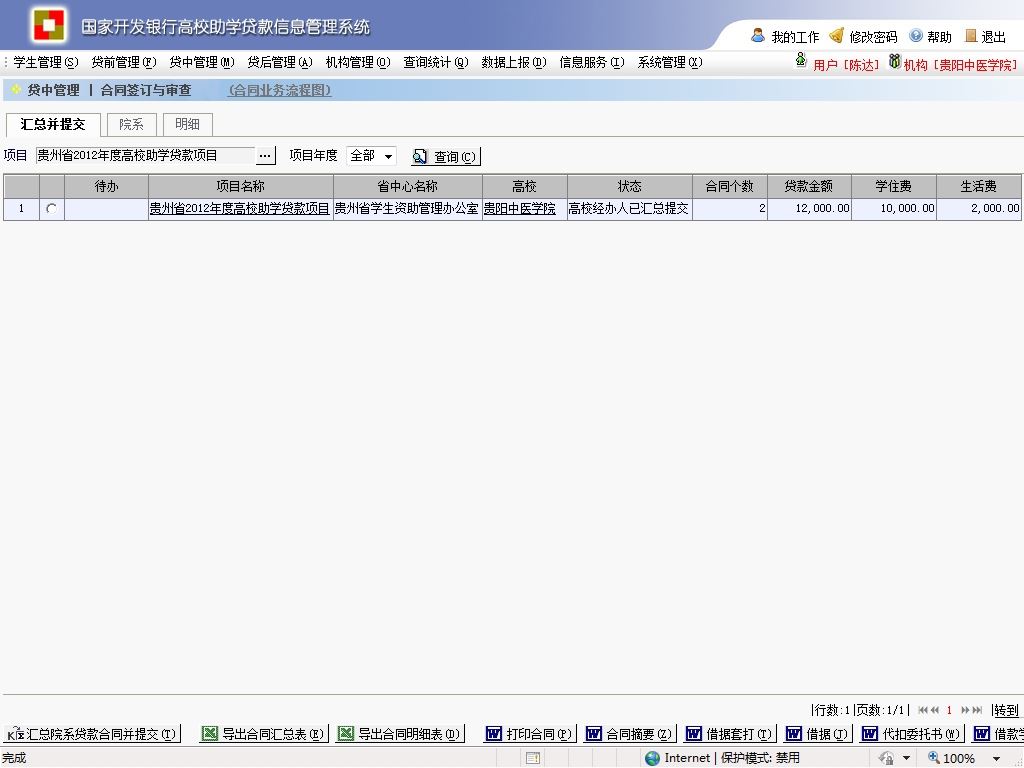Click the star icon beside 贷中管理

click(x=16, y=89)
